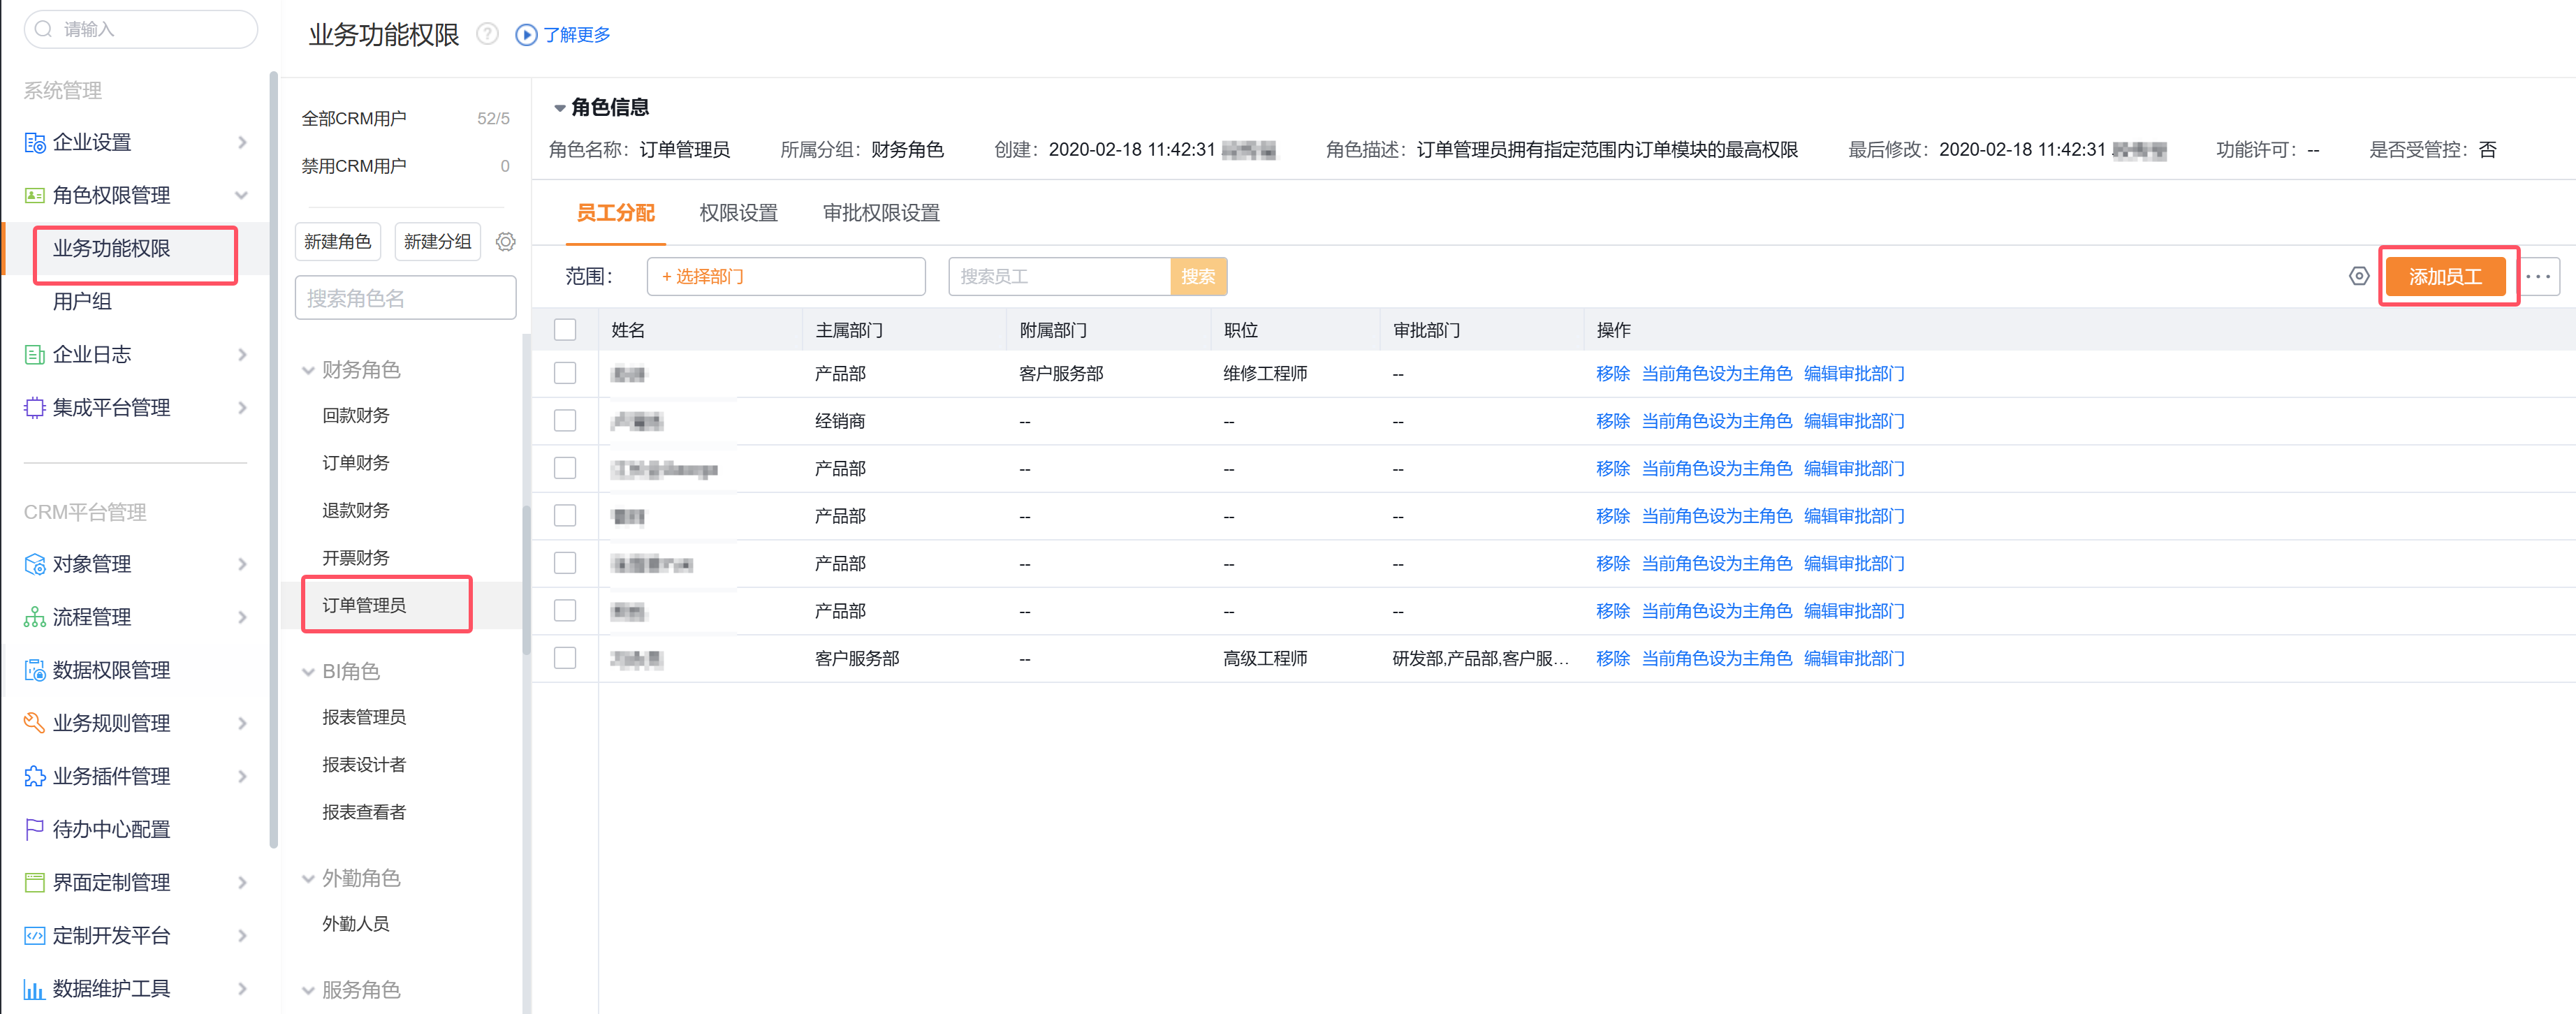Click the play icon next to 了解更多
This screenshot has height=1014, width=2576.
pyautogui.click(x=526, y=35)
